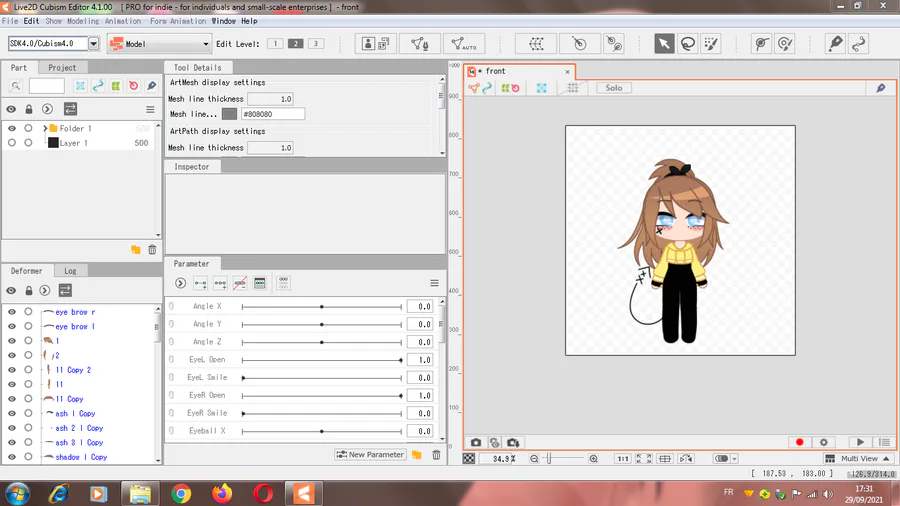Click the add two keys parameter icon
This screenshot has height=506, width=900.
pos(200,283)
